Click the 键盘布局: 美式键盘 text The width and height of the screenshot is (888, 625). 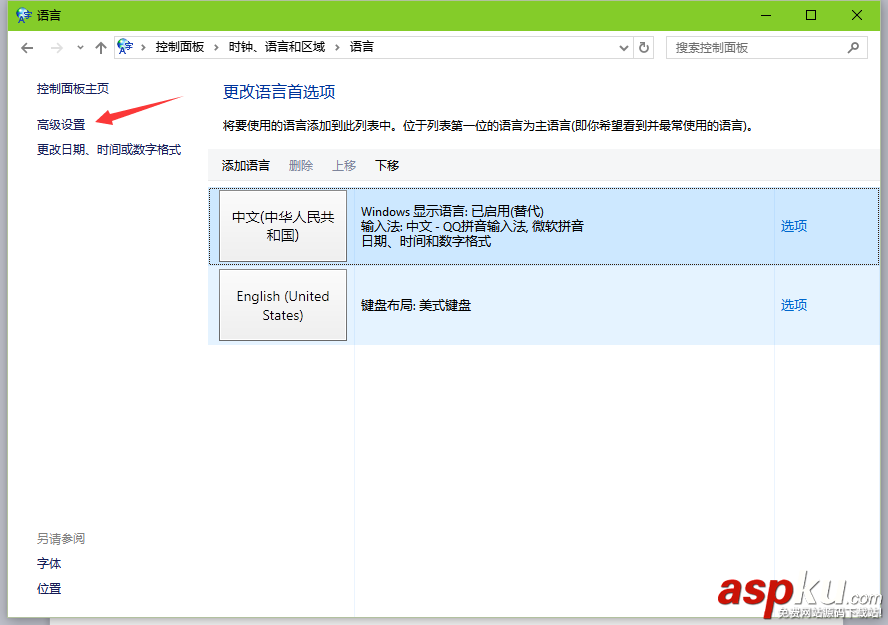[x=416, y=306]
